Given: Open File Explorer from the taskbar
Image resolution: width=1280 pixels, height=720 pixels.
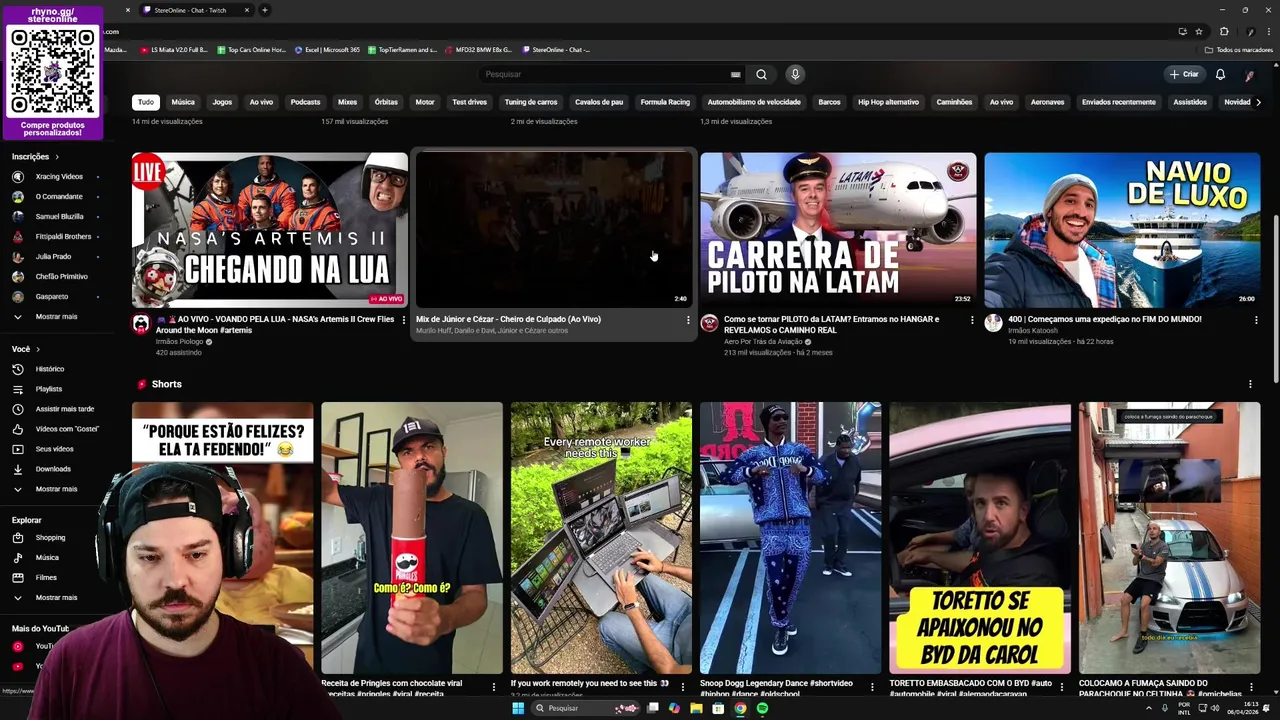Looking at the screenshot, I should point(696,708).
